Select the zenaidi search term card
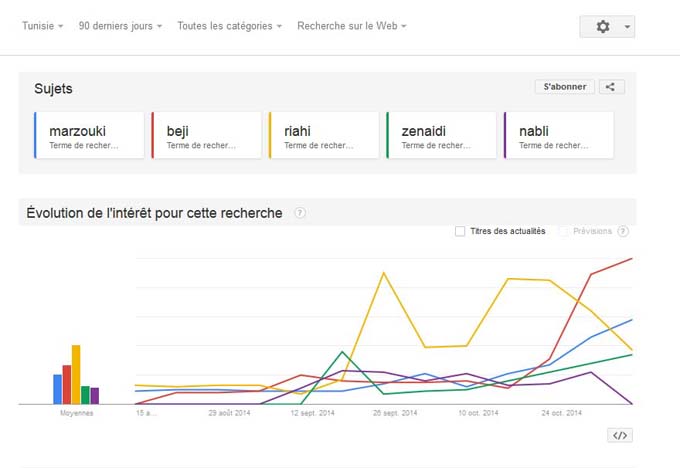The width and height of the screenshot is (680, 468). click(441, 135)
